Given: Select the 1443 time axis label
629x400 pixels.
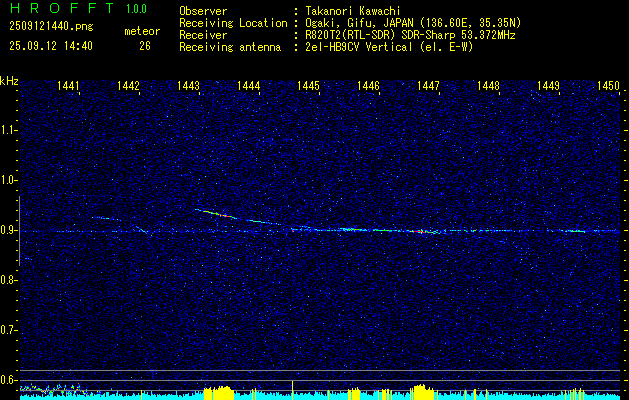Looking at the screenshot, I should click(x=189, y=87).
